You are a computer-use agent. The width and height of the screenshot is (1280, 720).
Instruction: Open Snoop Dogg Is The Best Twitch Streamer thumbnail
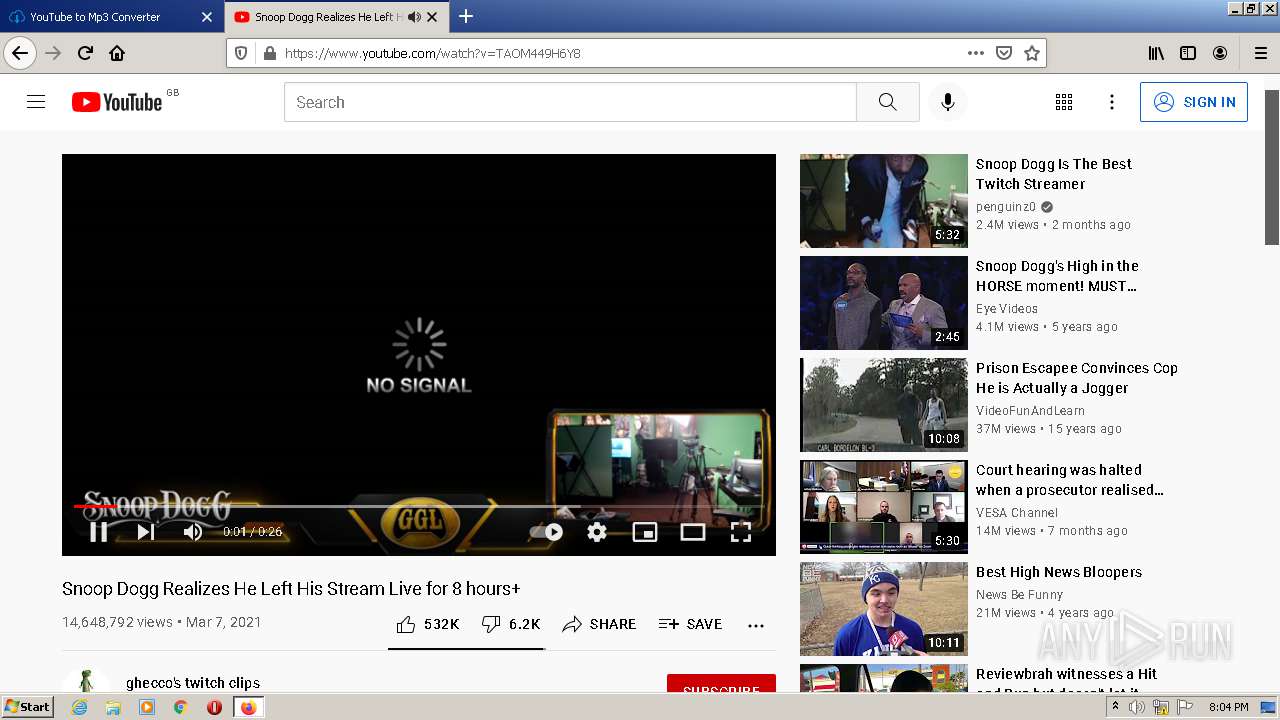[x=884, y=201]
